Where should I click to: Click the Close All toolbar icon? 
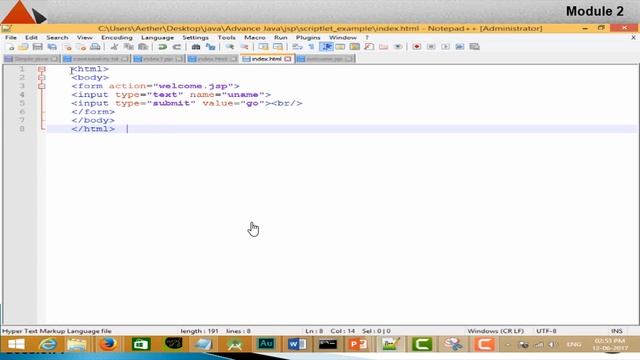tap(81, 47)
